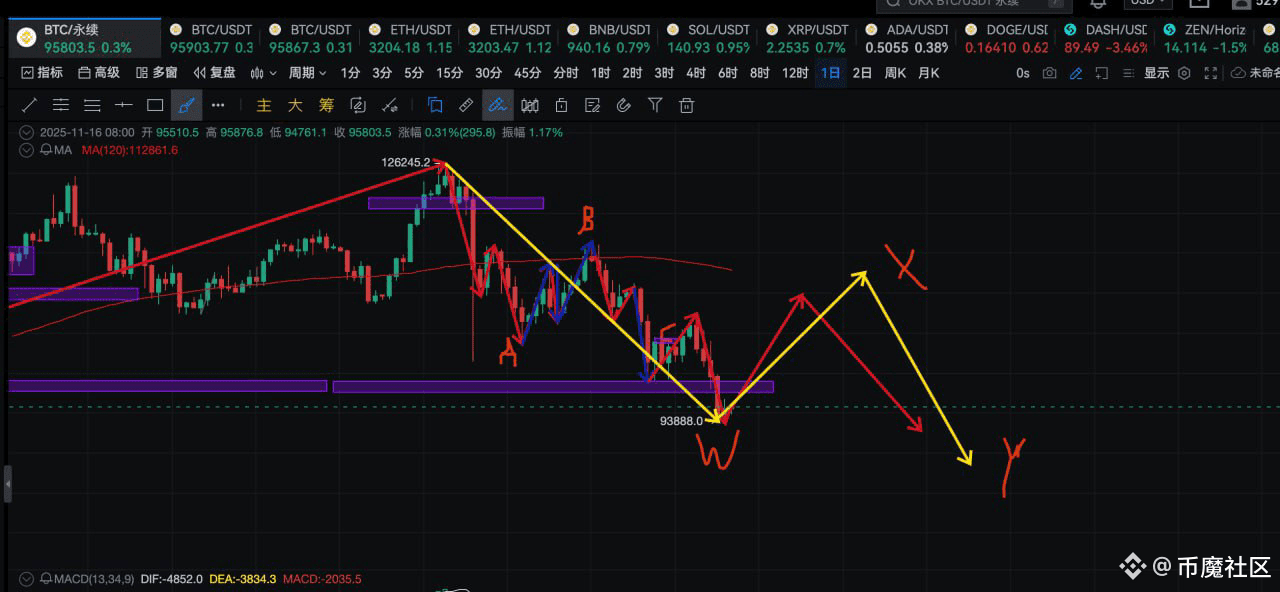Switch to the 月K timeframe
Image resolution: width=1280 pixels, height=592 pixels.
(929, 72)
